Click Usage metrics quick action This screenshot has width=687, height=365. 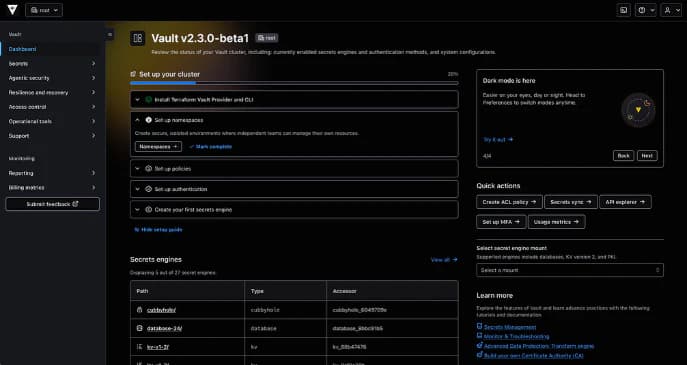556,222
